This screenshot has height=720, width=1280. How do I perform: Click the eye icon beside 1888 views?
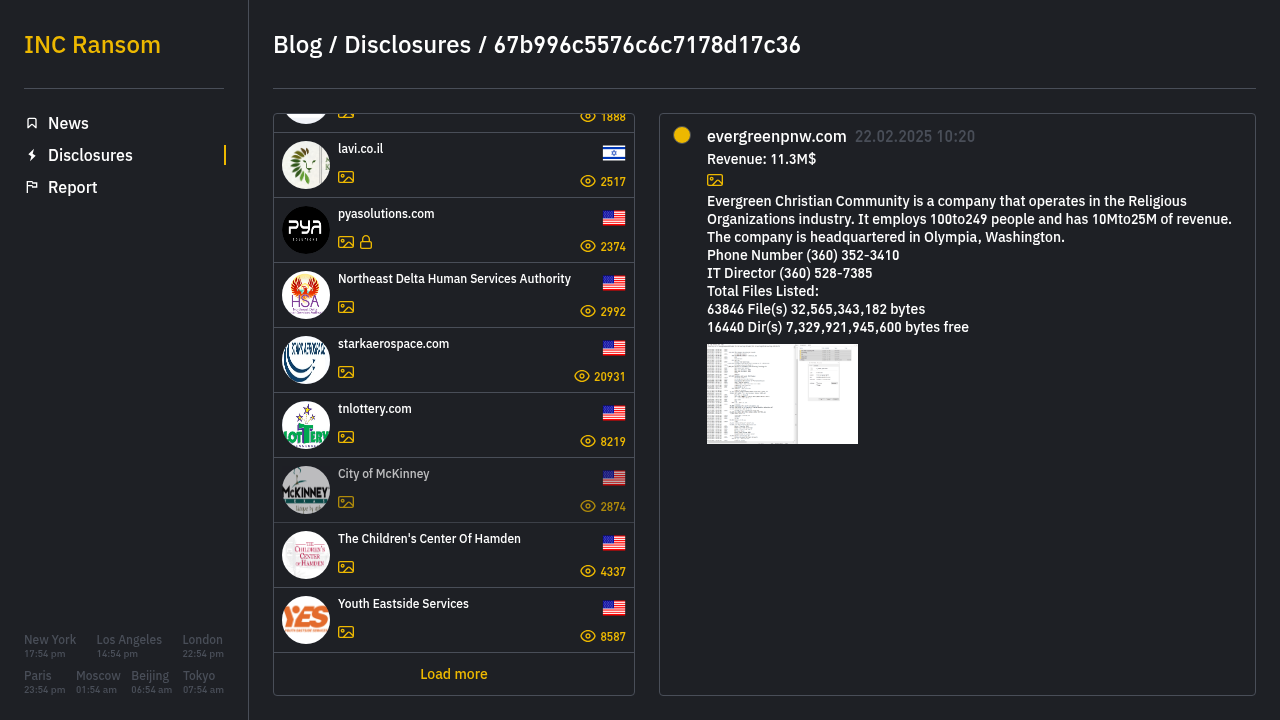pyautogui.click(x=588, y=117)
